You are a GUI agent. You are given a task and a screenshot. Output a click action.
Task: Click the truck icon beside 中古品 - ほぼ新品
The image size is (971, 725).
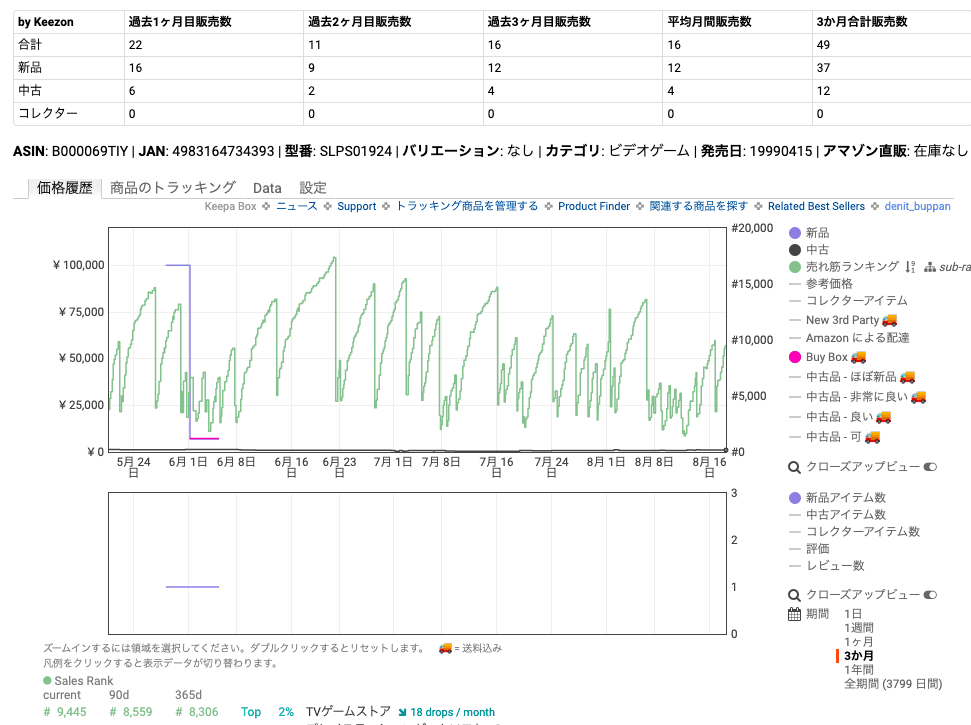click(x=907, y=377)
